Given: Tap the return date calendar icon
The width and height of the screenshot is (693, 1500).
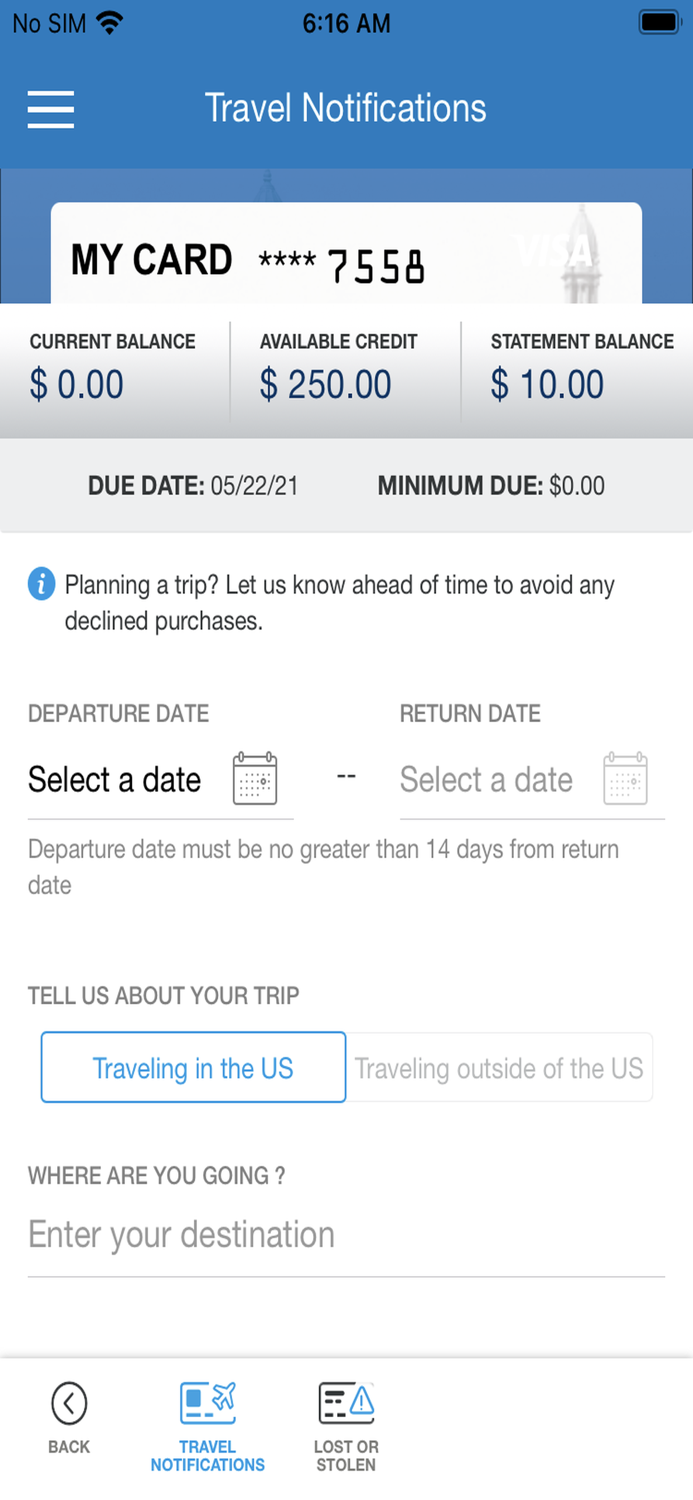Looking at the screenshot, I should 626,779.
